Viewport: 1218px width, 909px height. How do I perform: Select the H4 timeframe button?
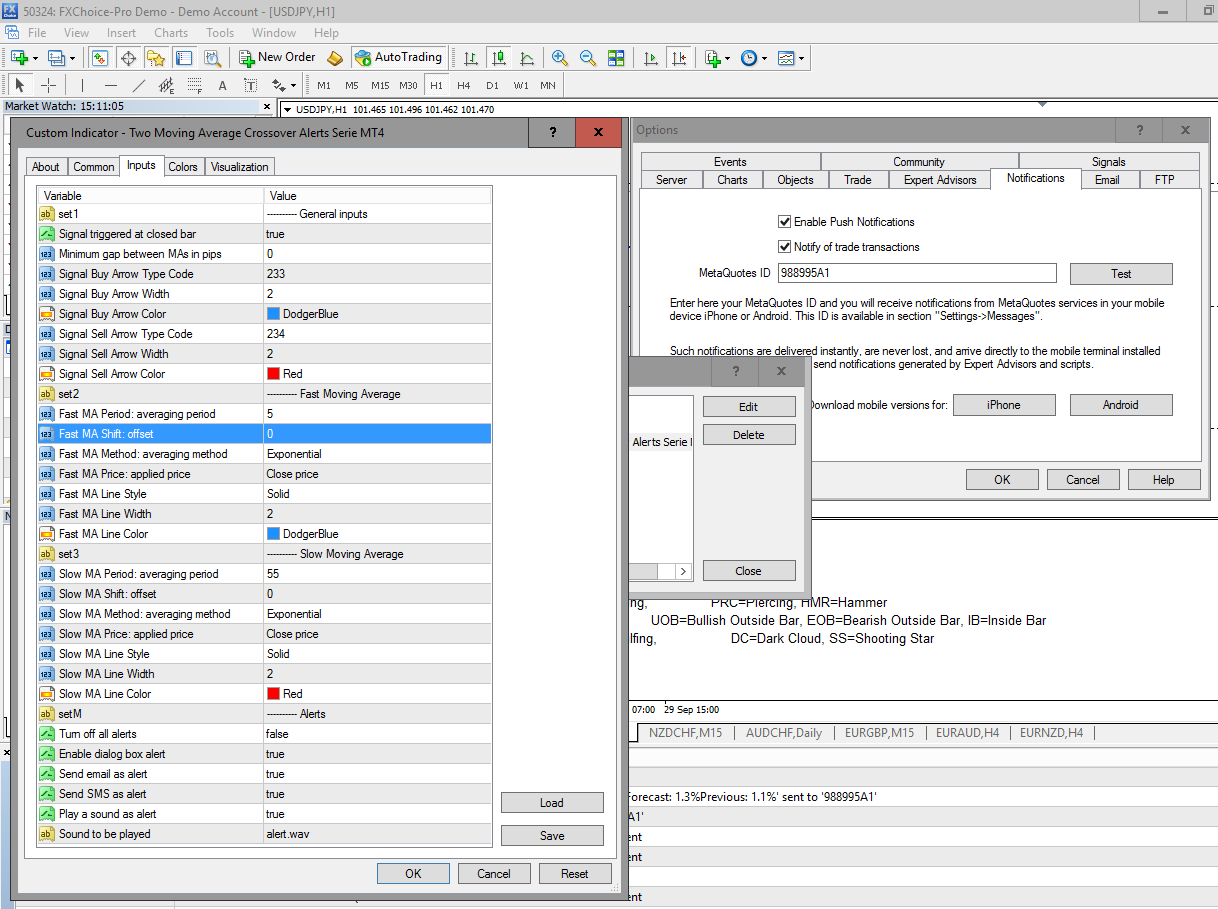463,85
